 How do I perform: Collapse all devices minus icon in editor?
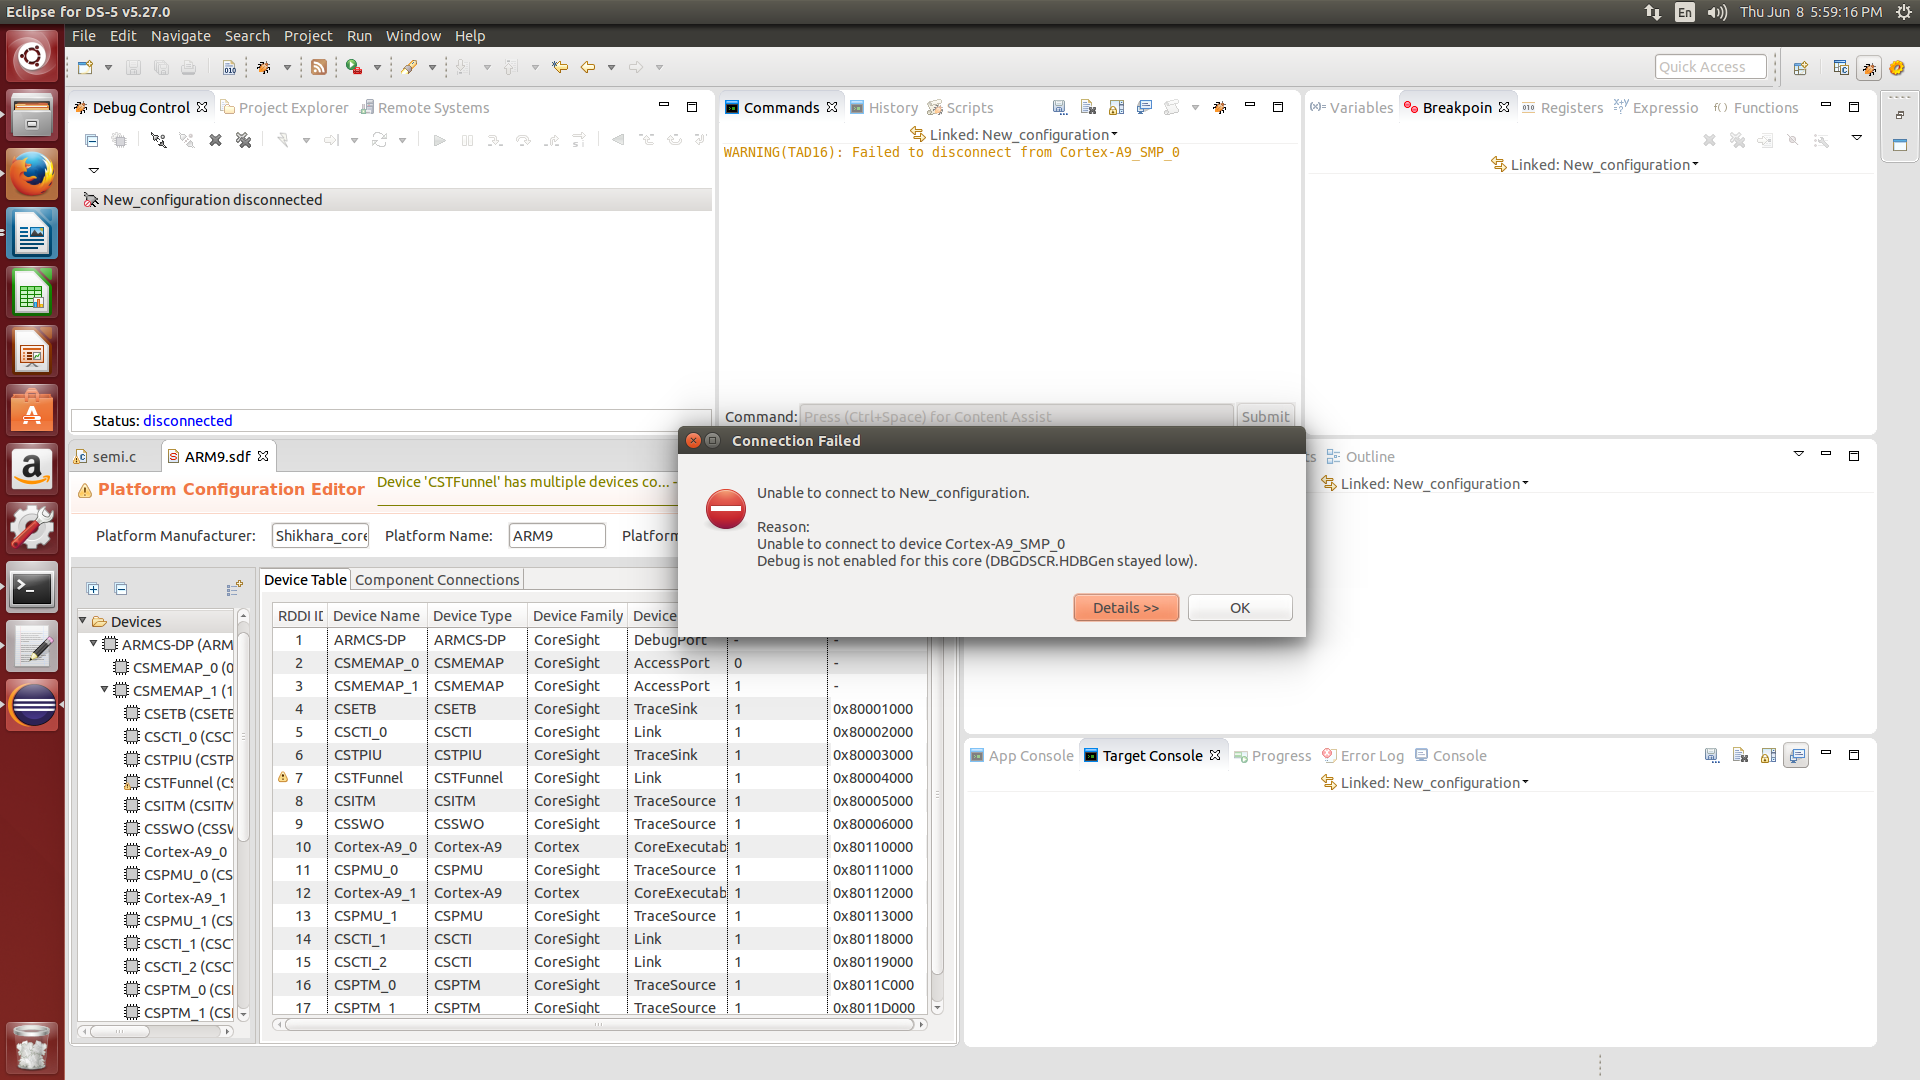pos(121,589)
